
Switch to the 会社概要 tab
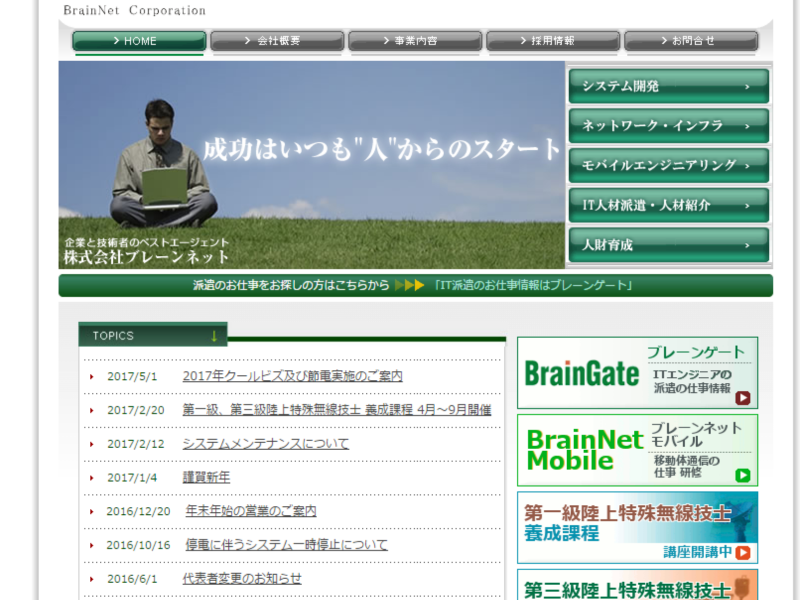coord(276,42)
